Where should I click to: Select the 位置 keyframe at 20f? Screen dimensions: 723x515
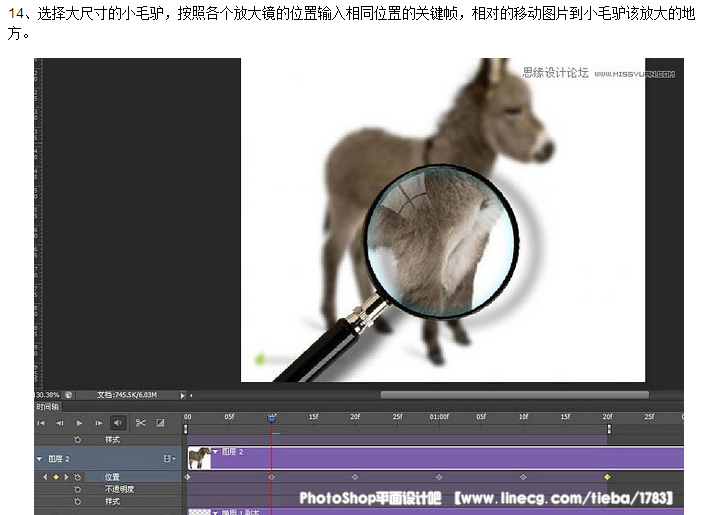point(355,477)
